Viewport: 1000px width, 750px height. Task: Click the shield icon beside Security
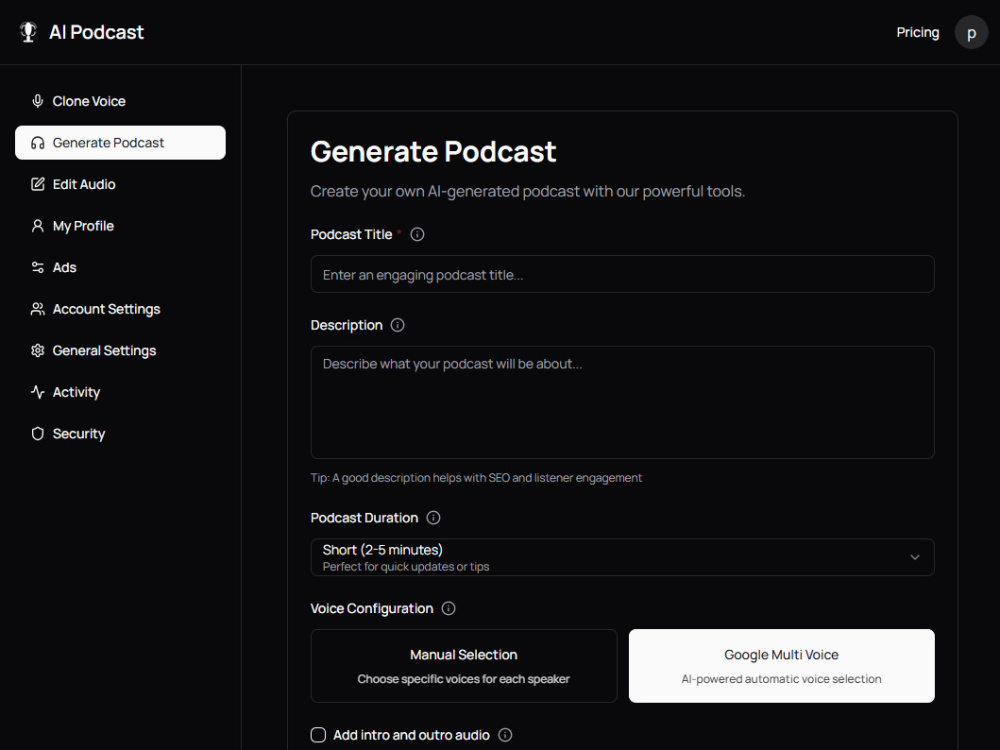pyautogui.click(x=38, y=434)
